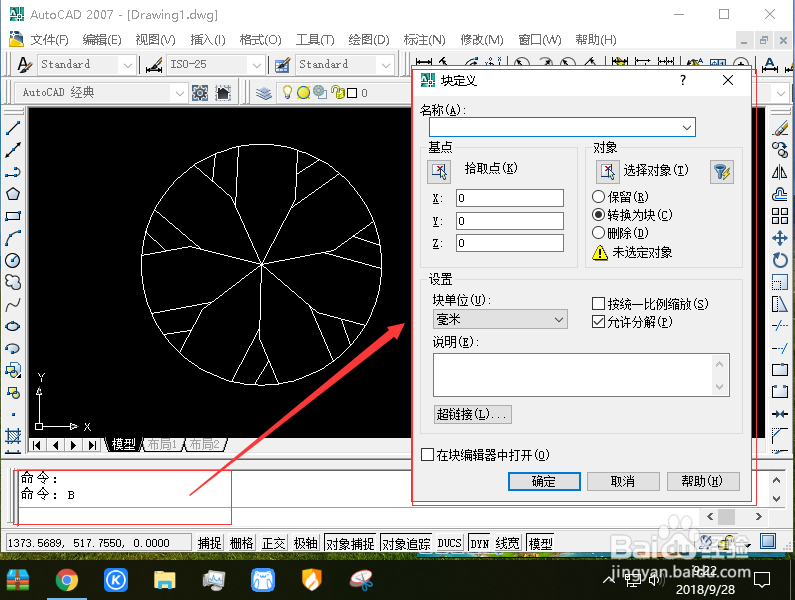This screenshot has height=600, width=795.
Task: Select the Circle tool
Action: pos(13,260)
